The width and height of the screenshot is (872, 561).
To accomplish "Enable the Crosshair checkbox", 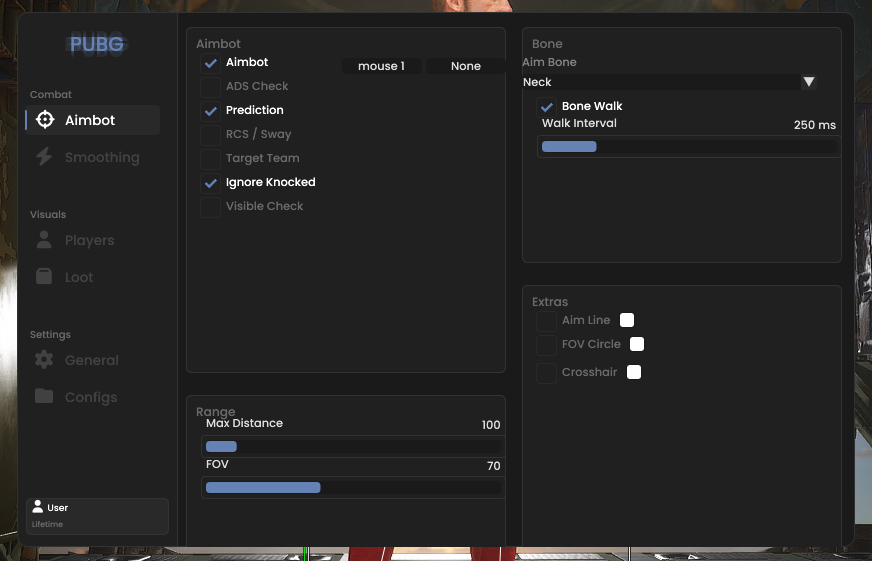I will click(x=546, y=373).
